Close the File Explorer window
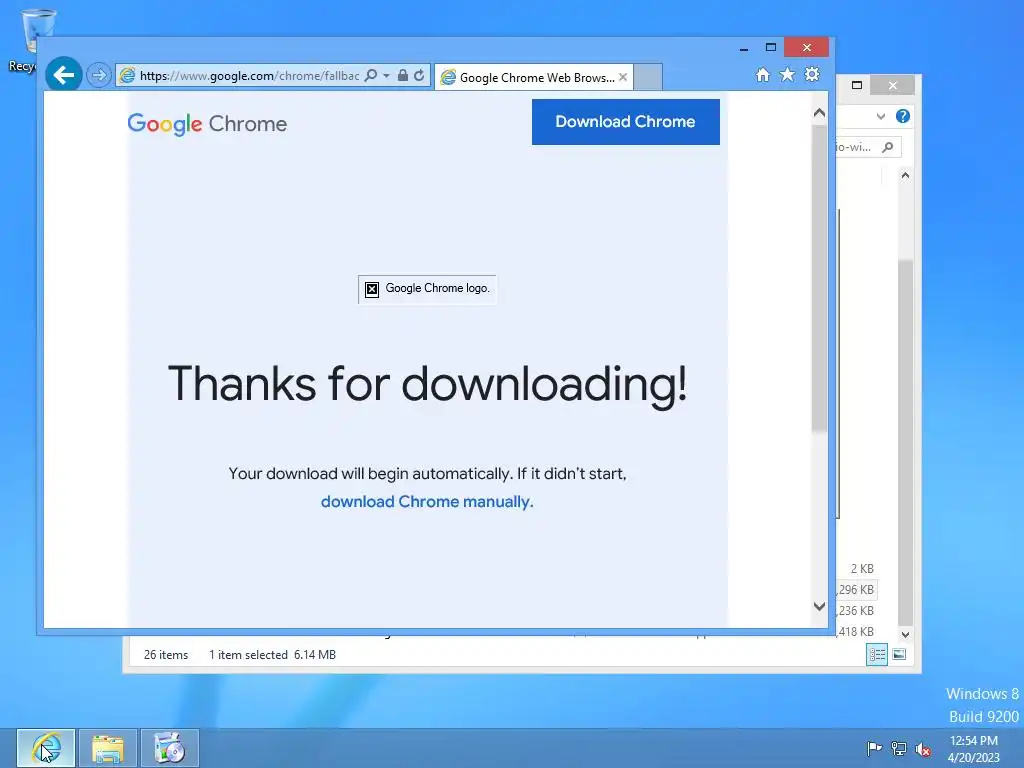Screen dimensions: 1024x768 [x=893, y=85]
